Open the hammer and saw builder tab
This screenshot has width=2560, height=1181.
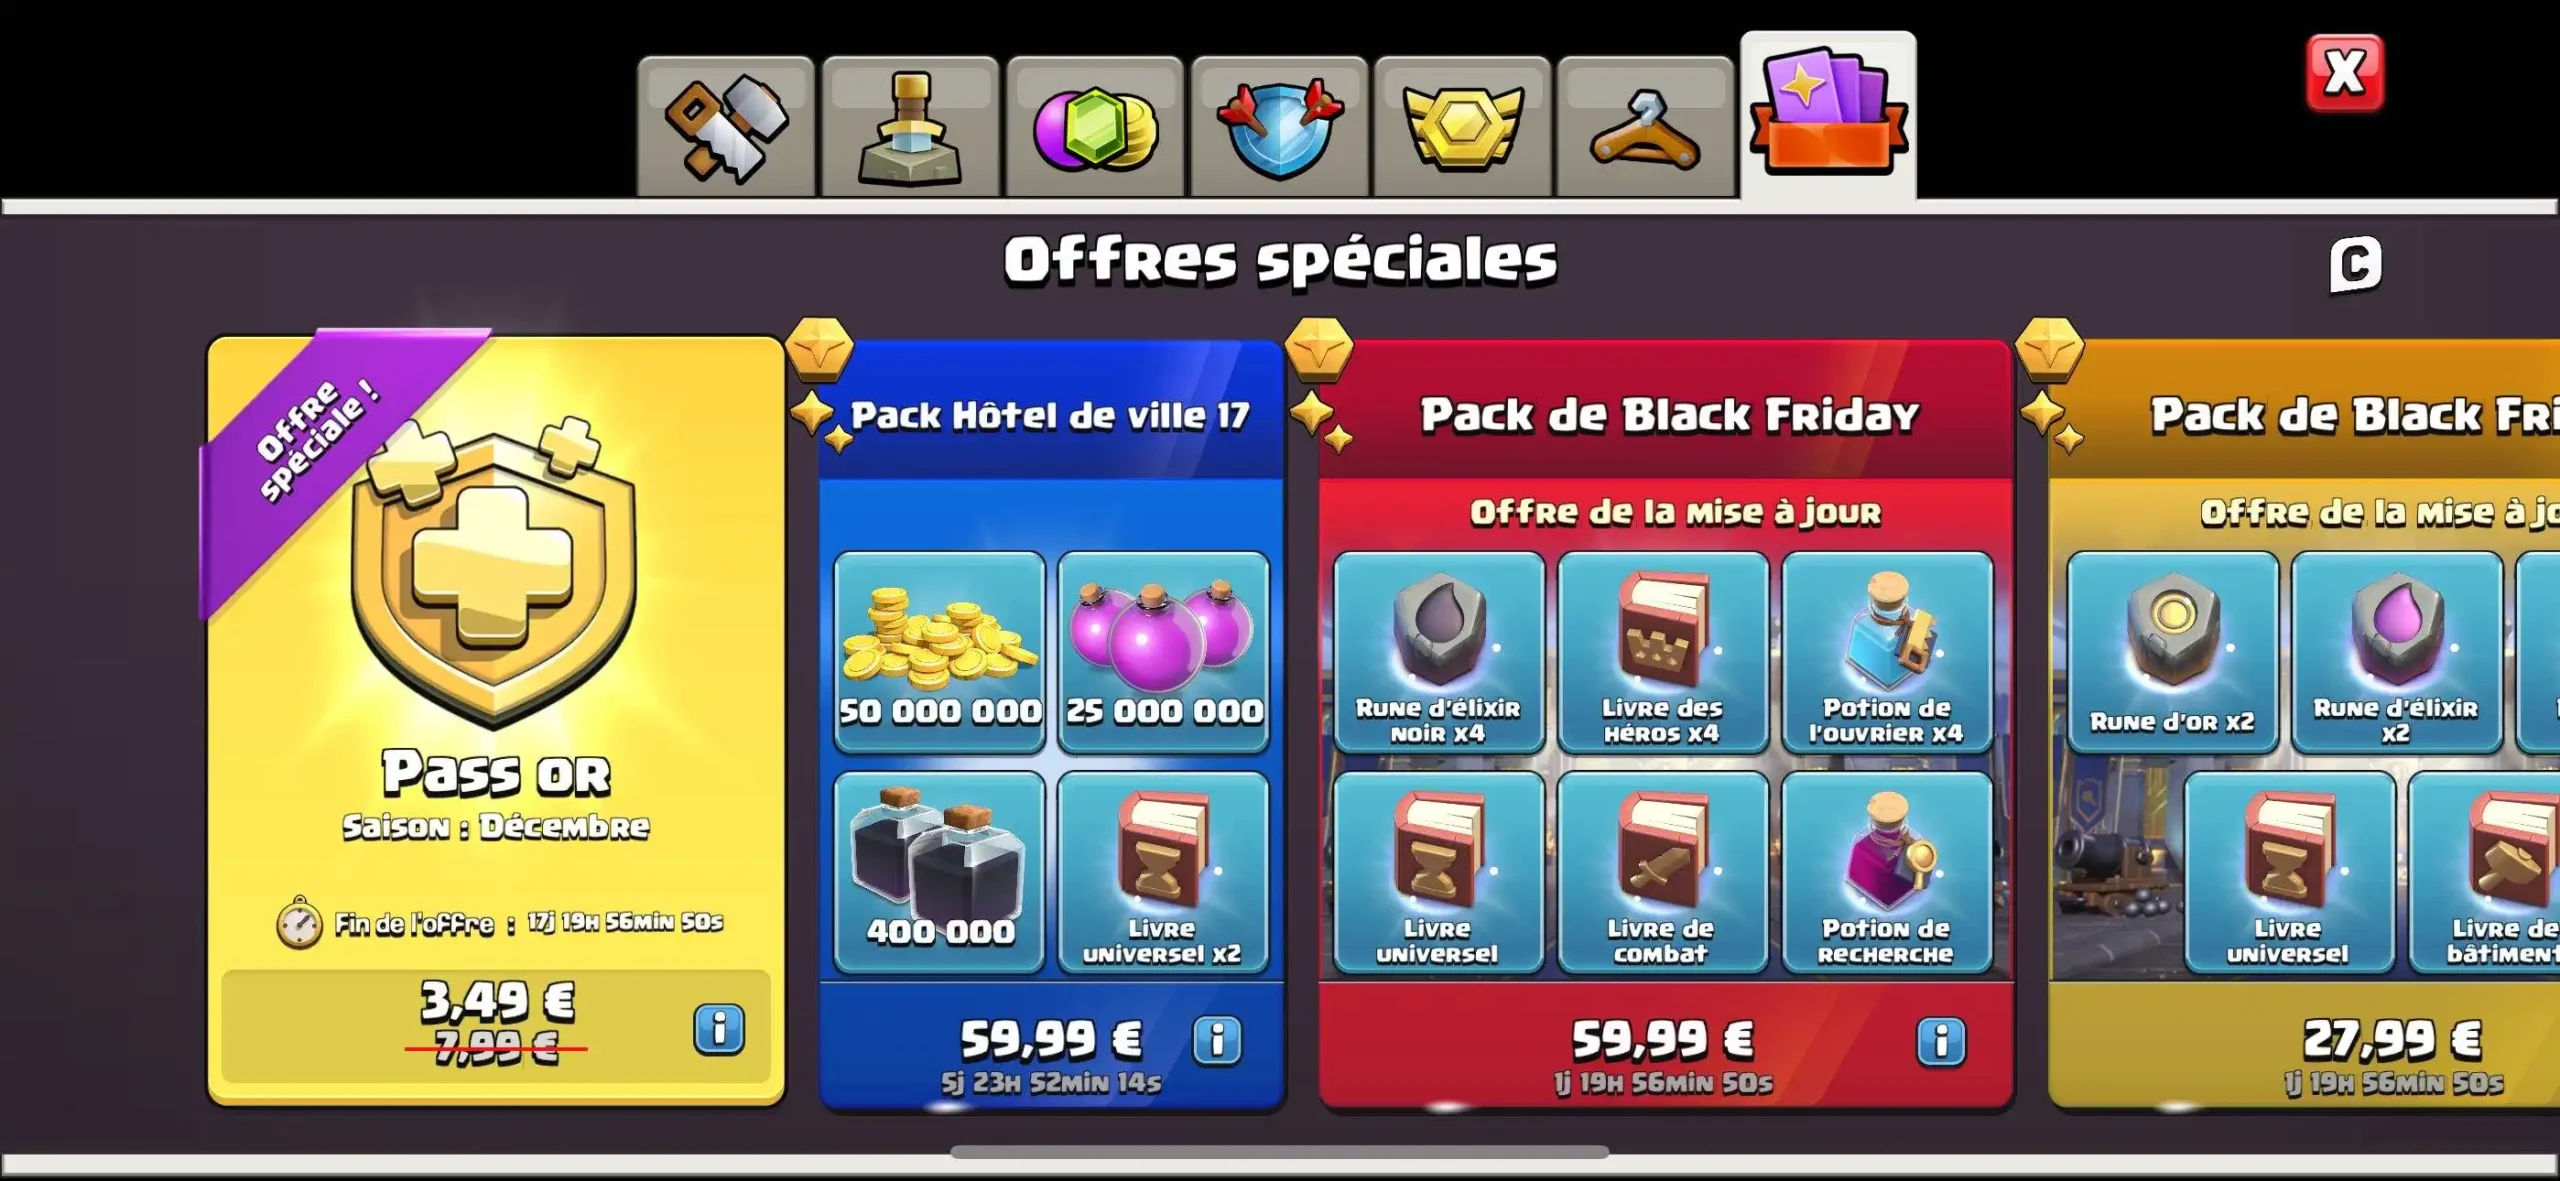(726, 127)
